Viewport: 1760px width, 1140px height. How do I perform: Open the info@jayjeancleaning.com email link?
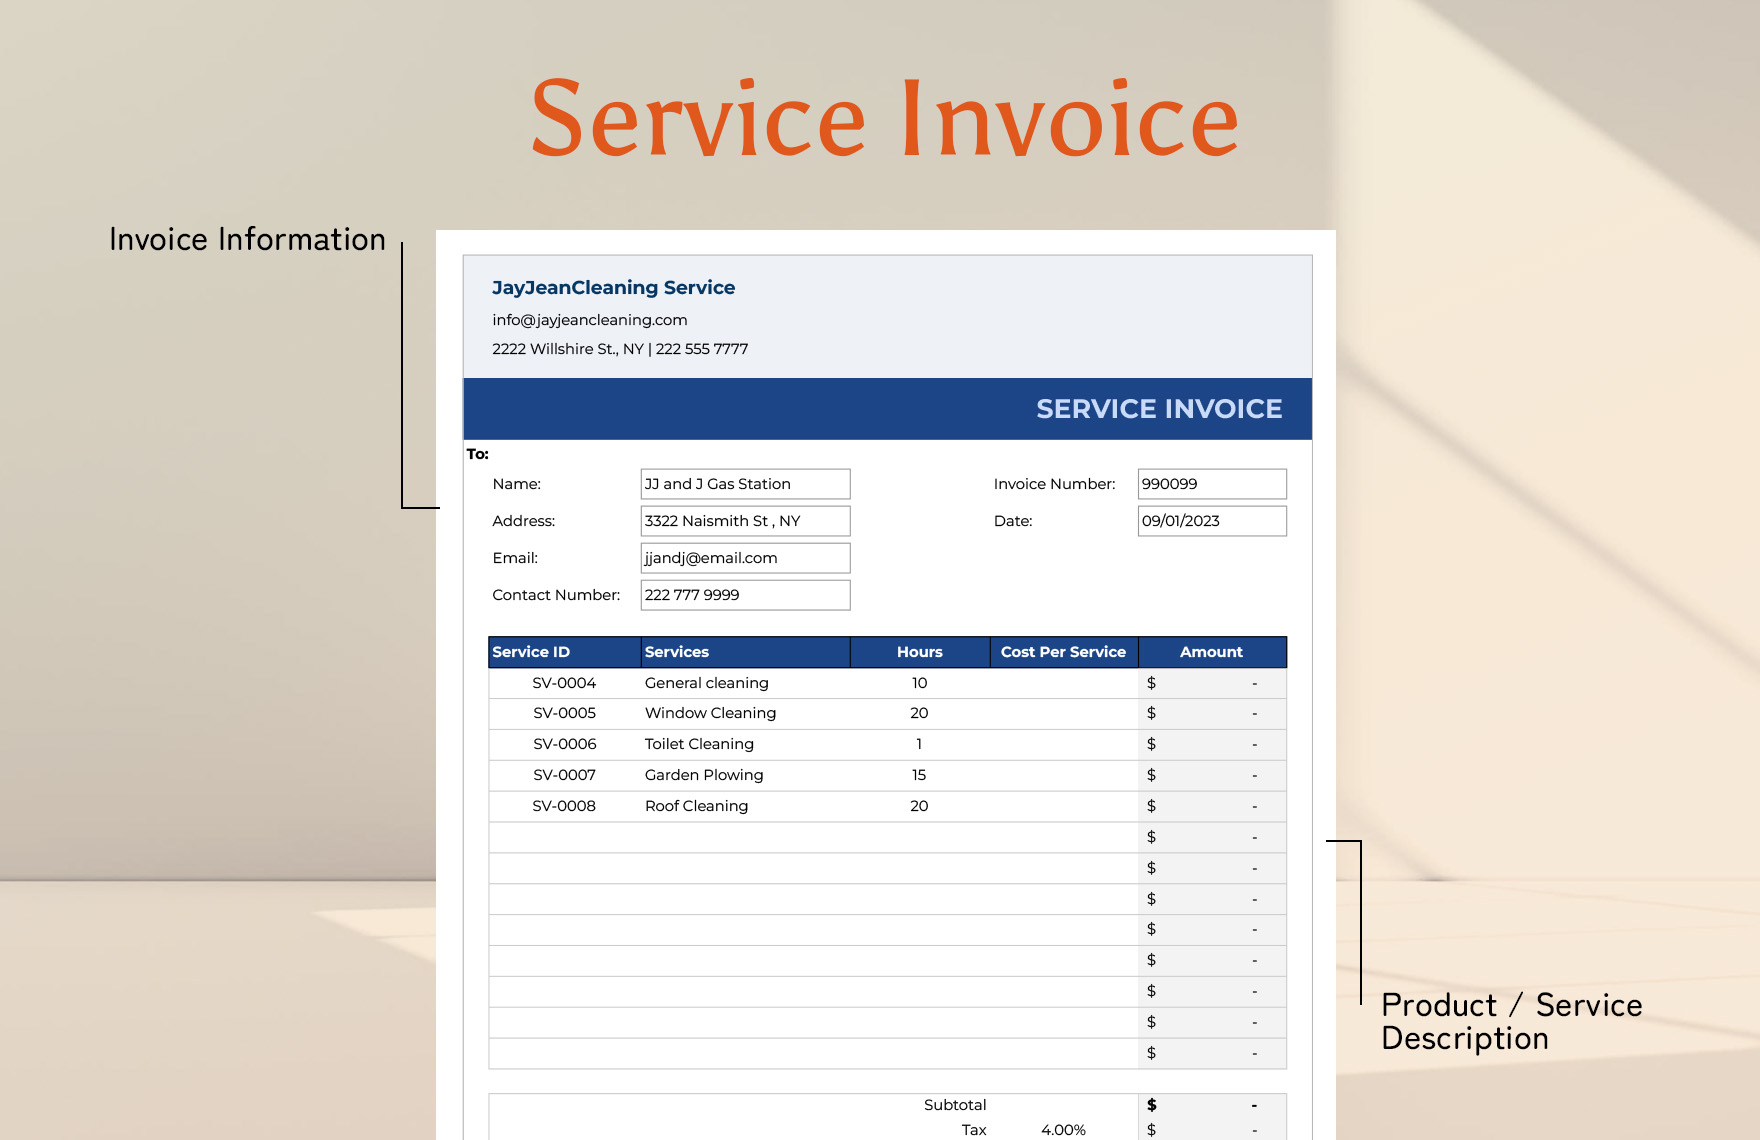coord(589,320)
